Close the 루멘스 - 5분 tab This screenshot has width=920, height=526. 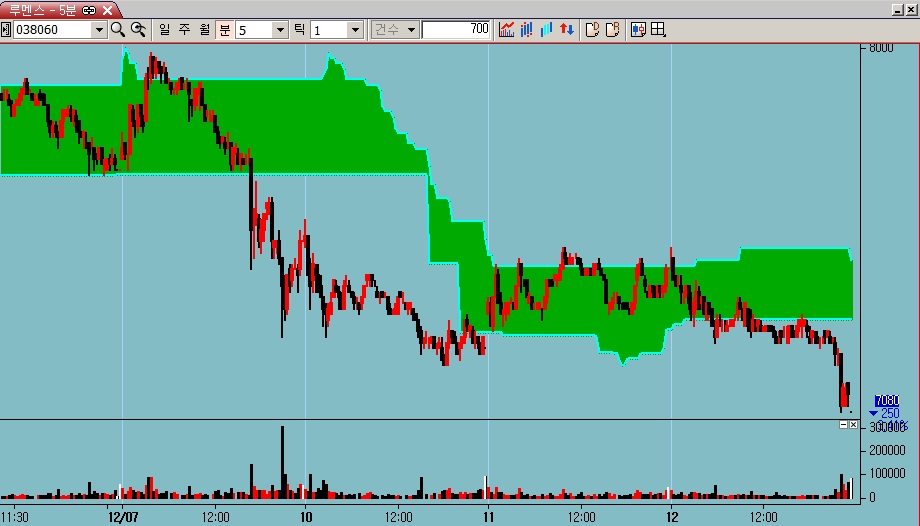[x=106, y=9]
